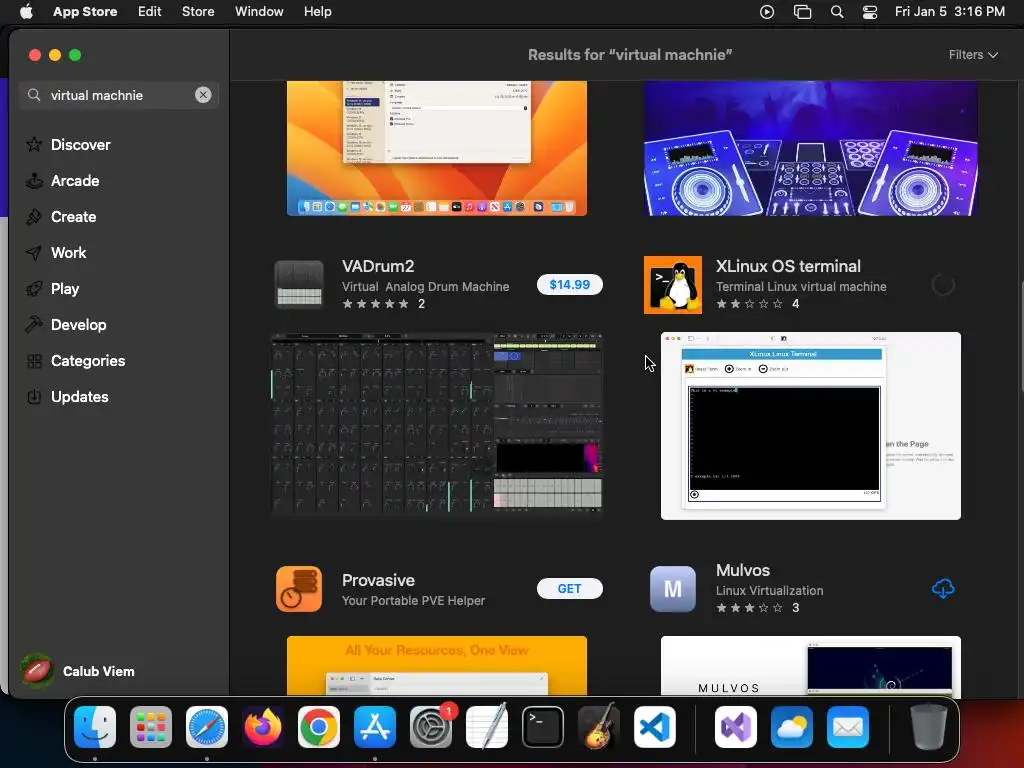The width and height of the screenshot is (1024, 768).
Task: Launch Google Chrome from the dock
Action: tap(319, 727)
